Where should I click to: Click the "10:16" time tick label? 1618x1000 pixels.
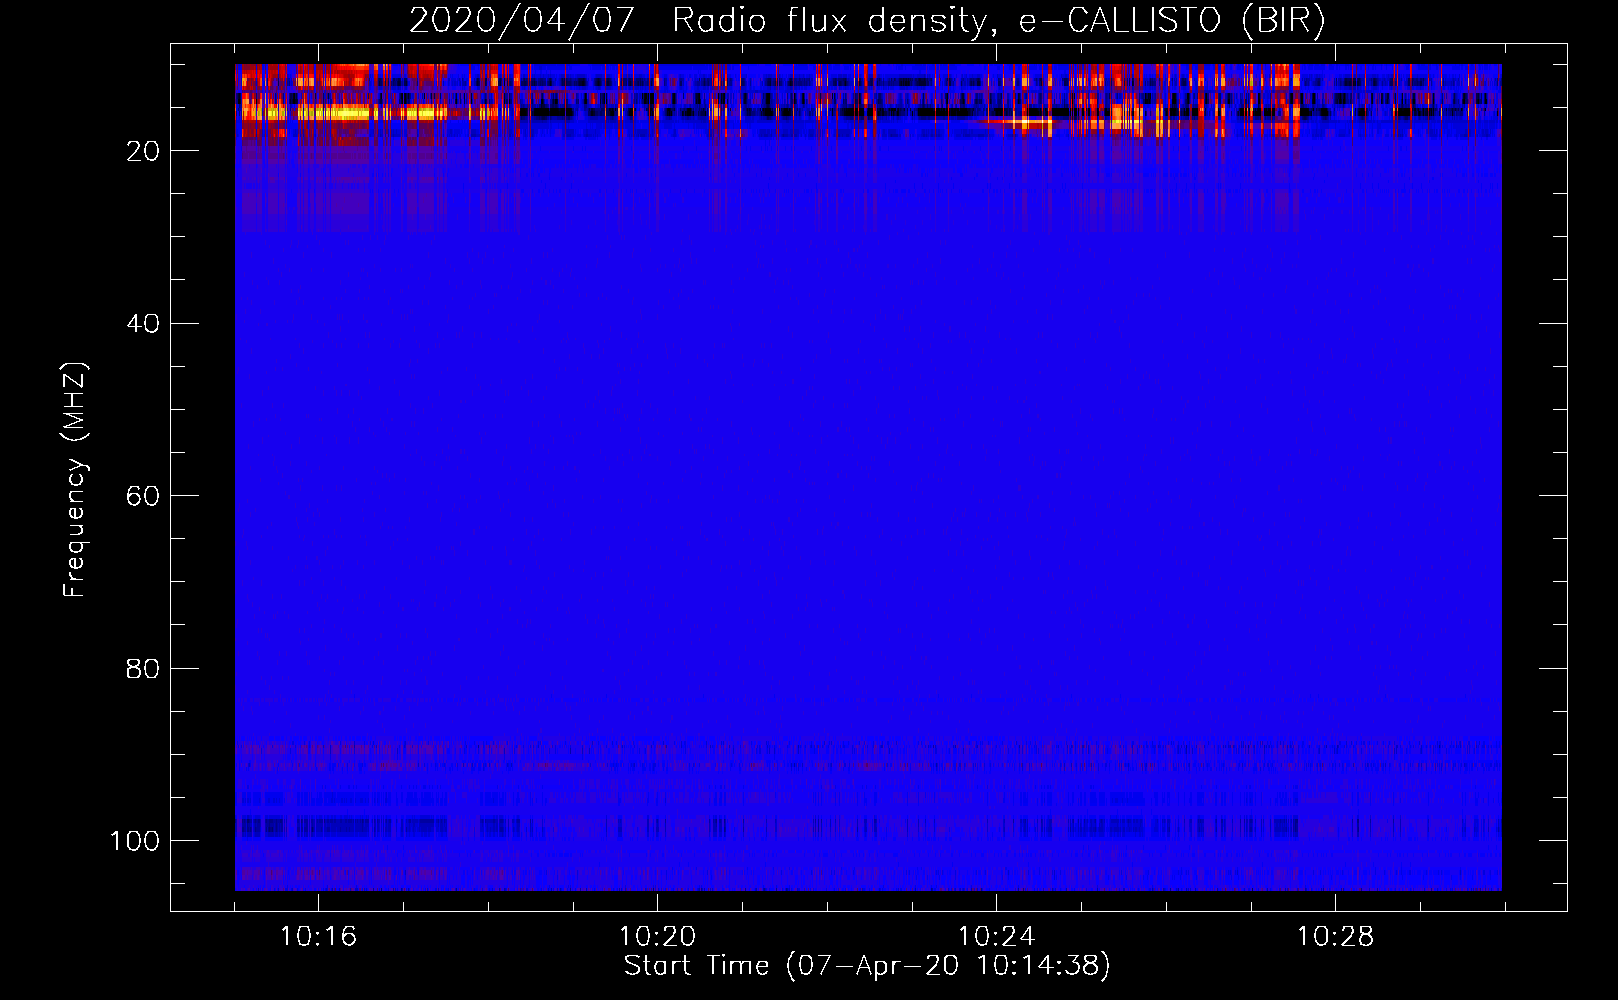[318, 937]
